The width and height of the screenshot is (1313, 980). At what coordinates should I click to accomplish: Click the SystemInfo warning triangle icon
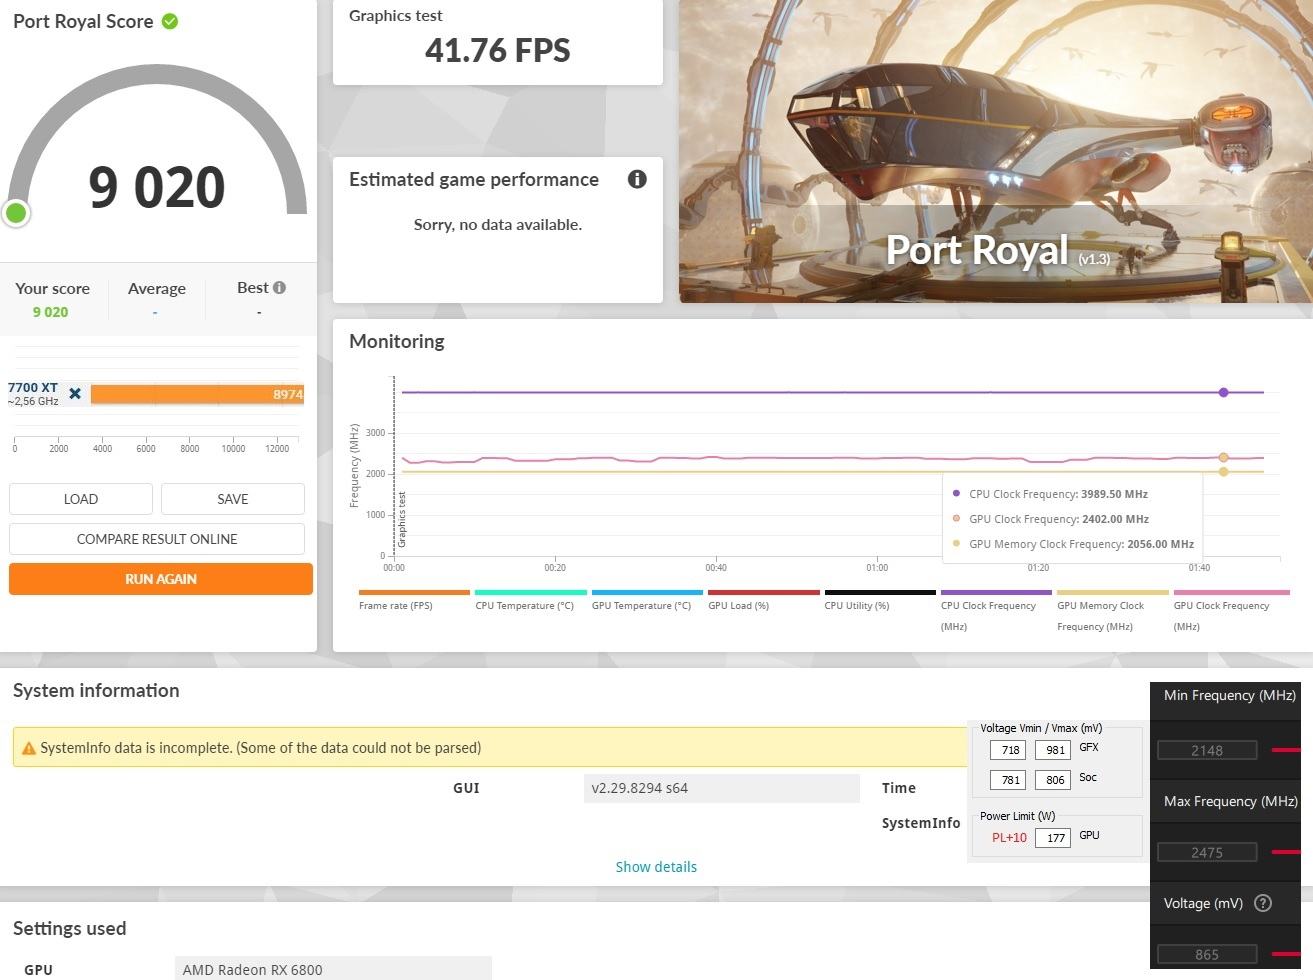(x=29, y=748)
